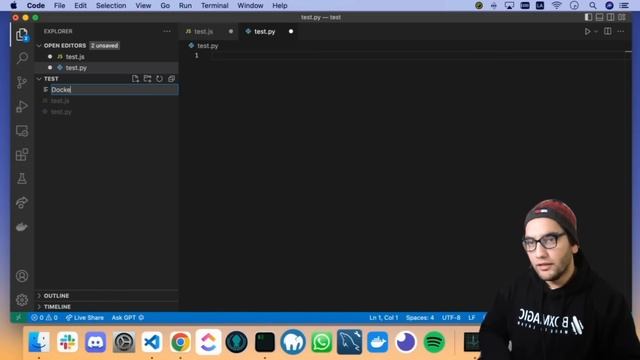640x360 pixels.
Task: Open Discord from the Dock
Action: tap(96, 342)
